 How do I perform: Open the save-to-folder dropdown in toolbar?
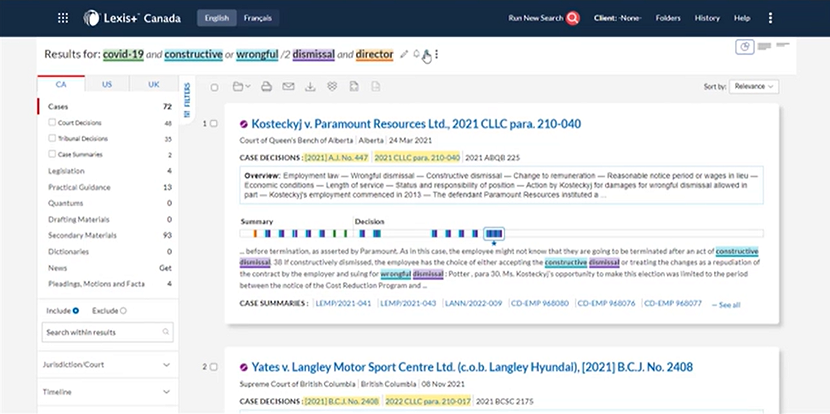[241, 86]
